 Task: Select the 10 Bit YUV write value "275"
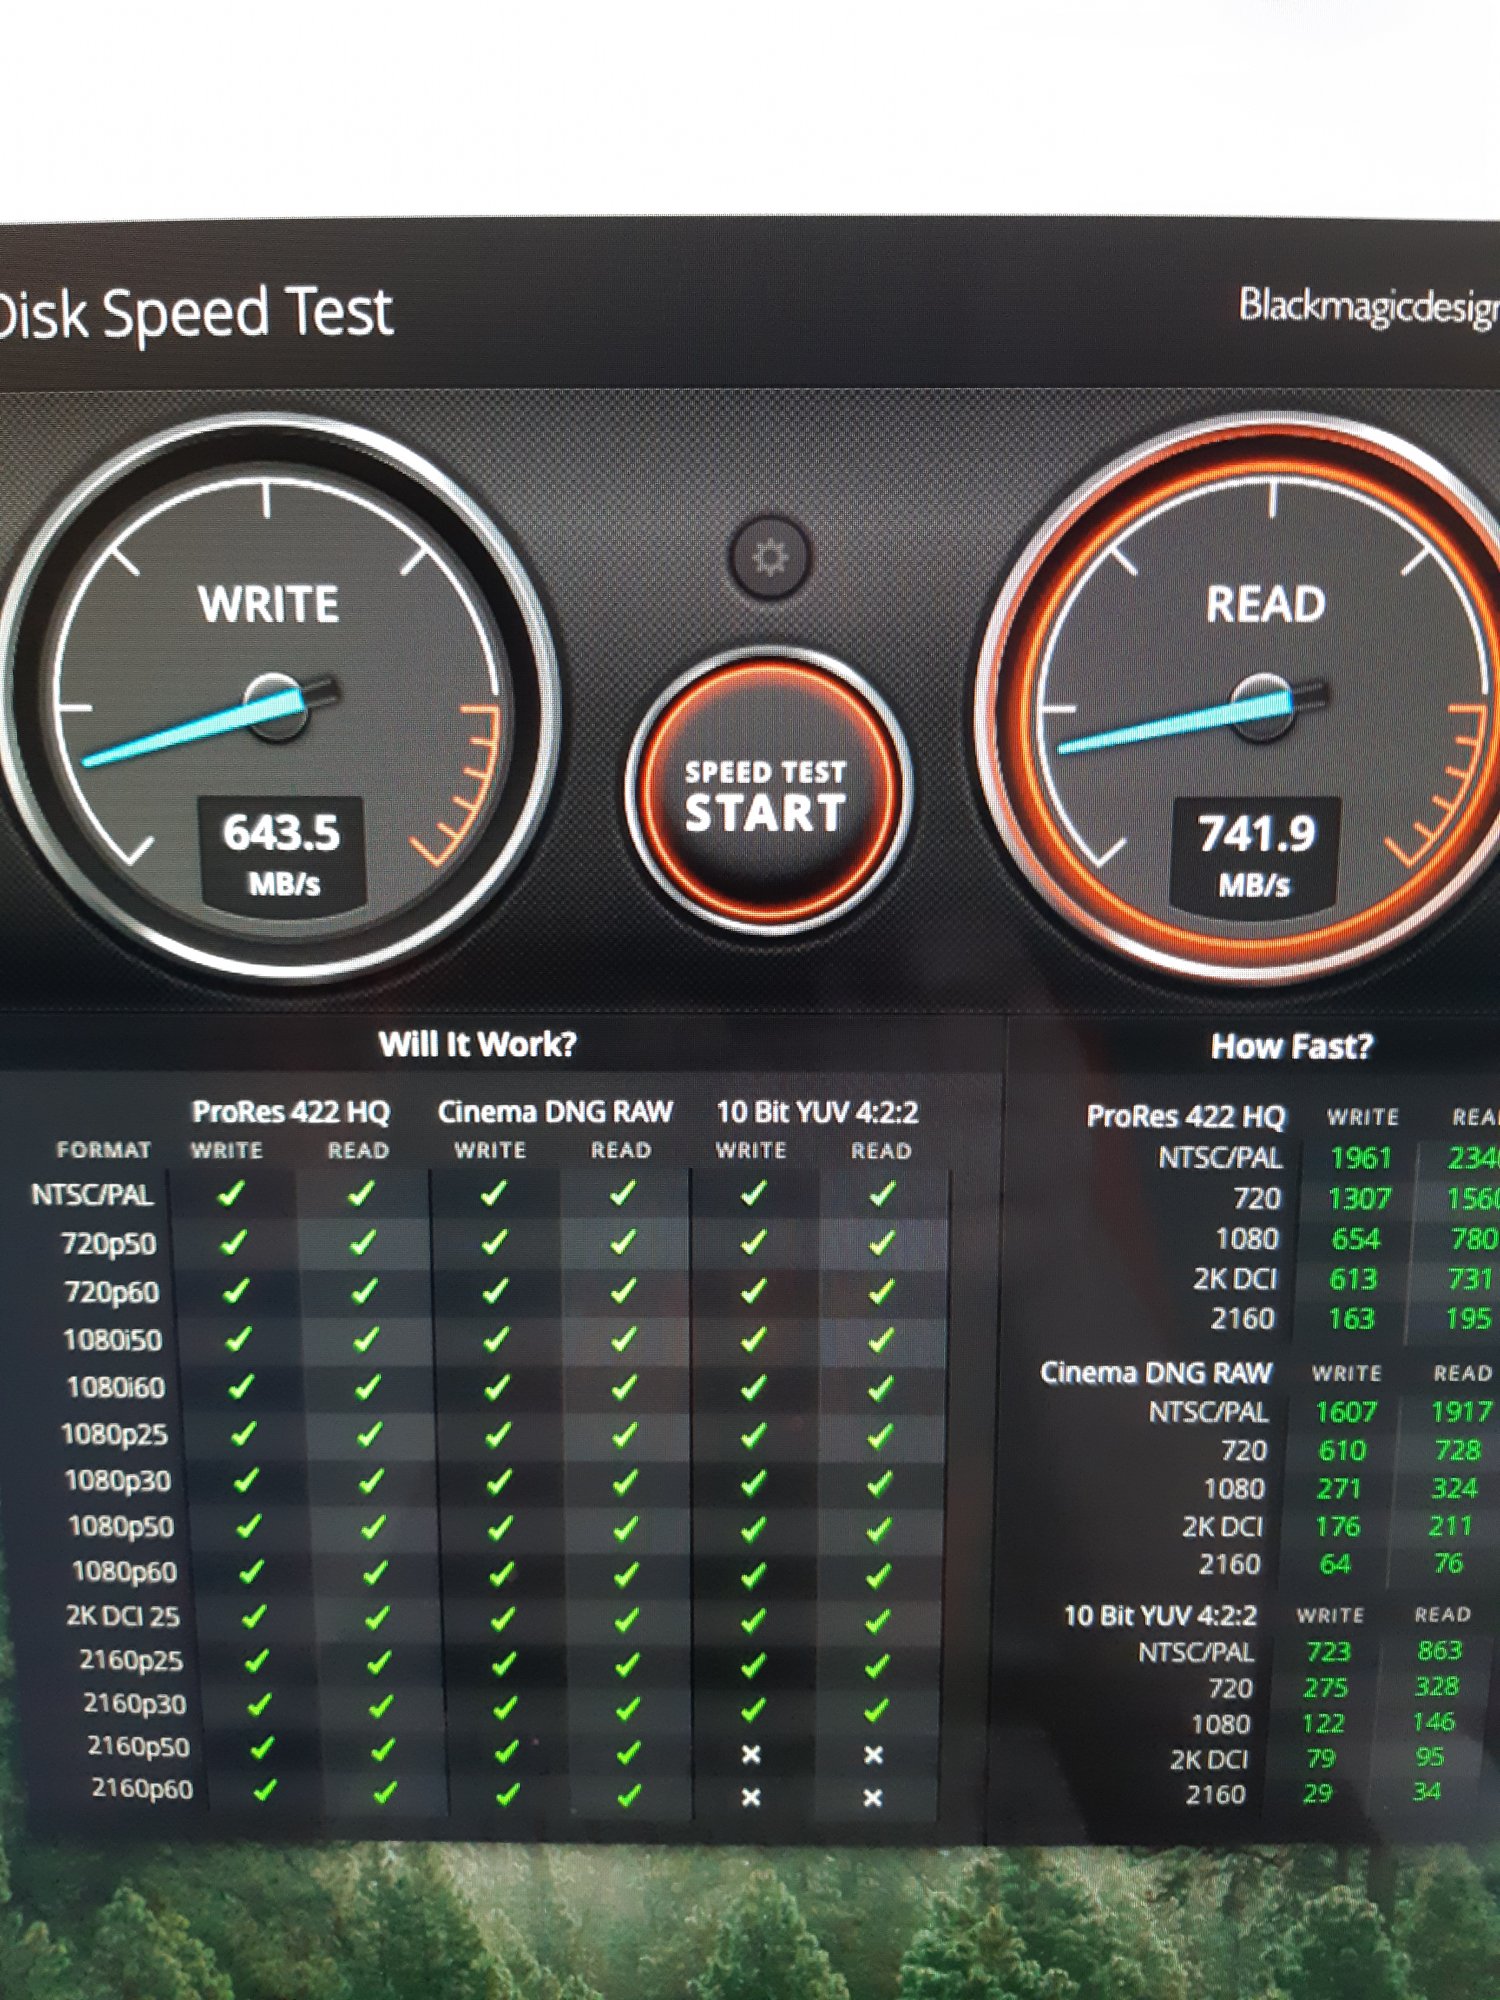tap(1325, 1688)
